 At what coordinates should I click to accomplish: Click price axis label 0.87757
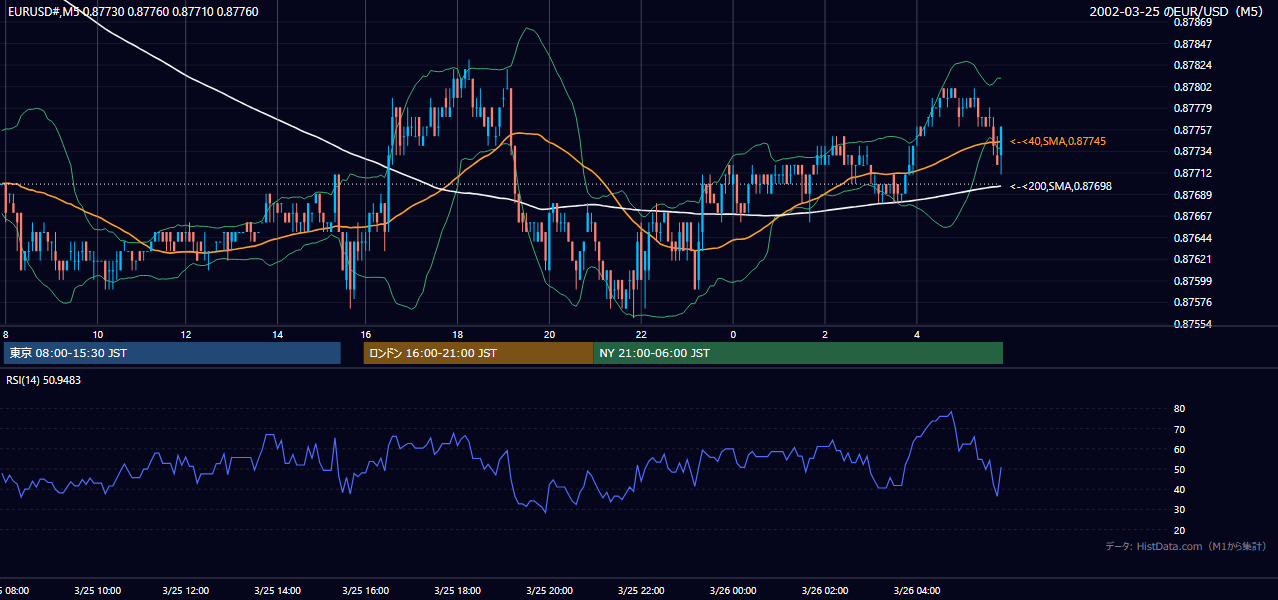pos(1192,130)
